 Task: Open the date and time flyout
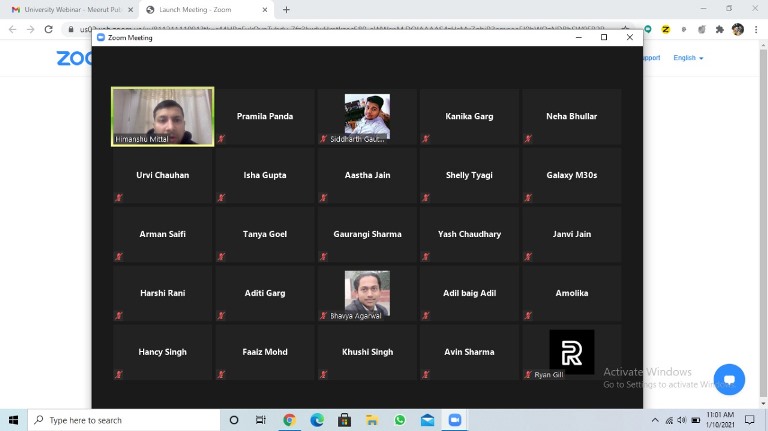pyautogui.click(x=720, y=420)
